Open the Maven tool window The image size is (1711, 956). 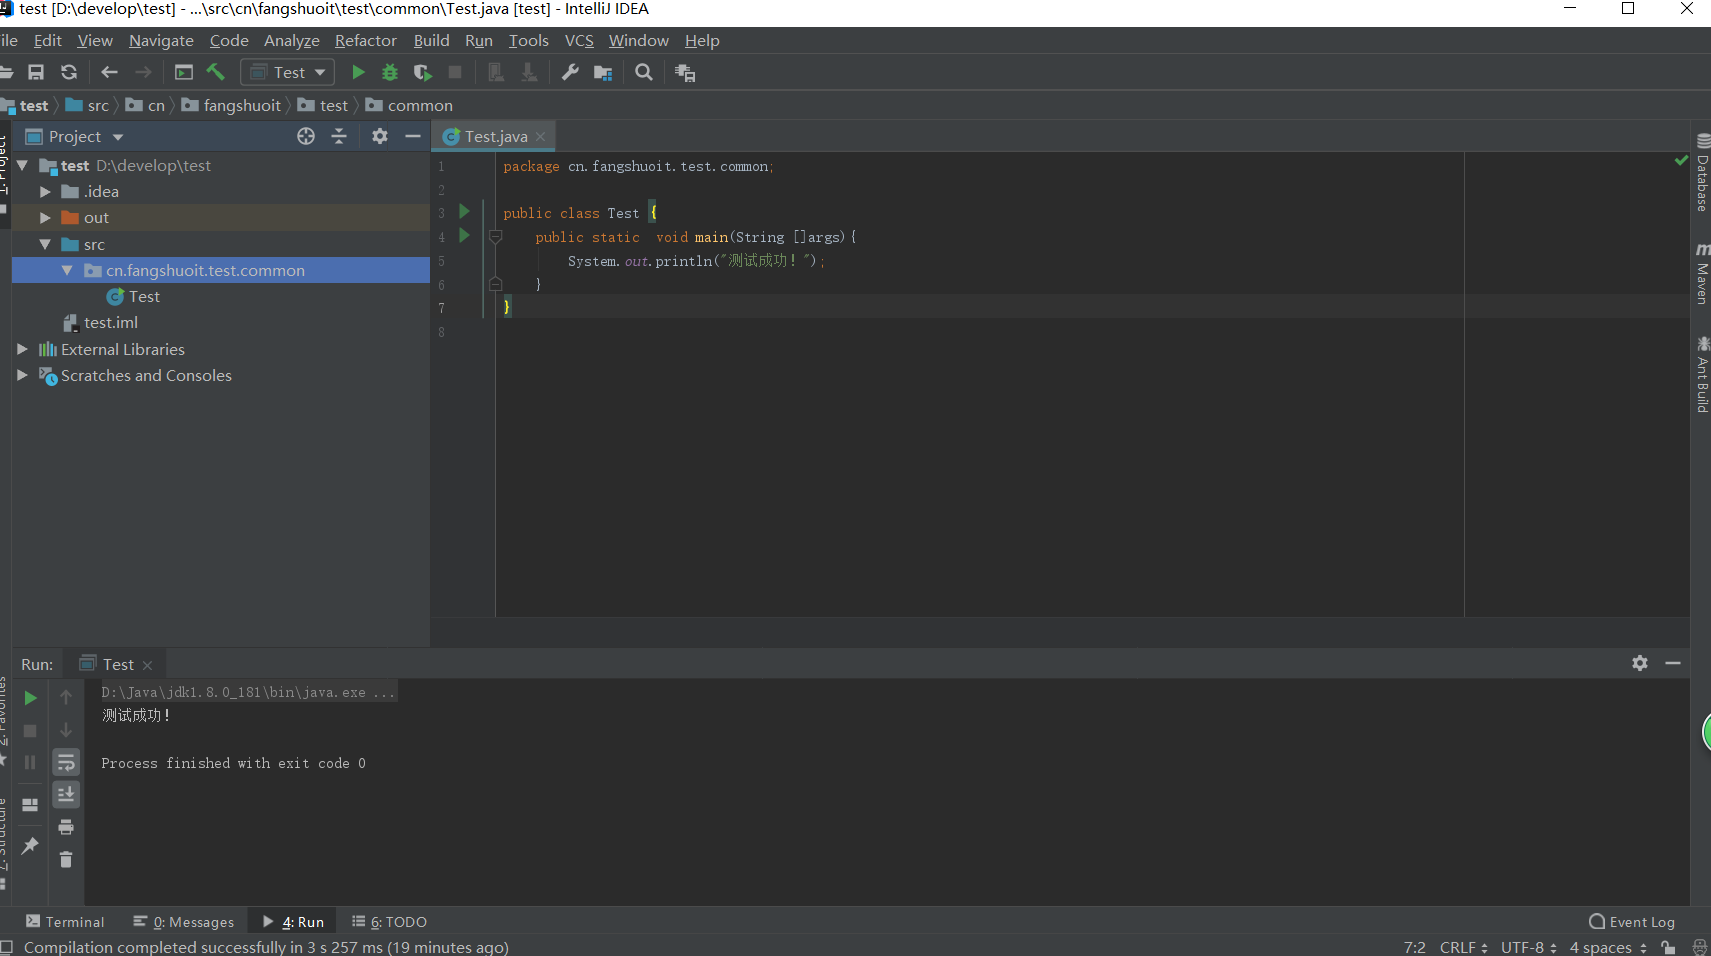coord(1702,273)
